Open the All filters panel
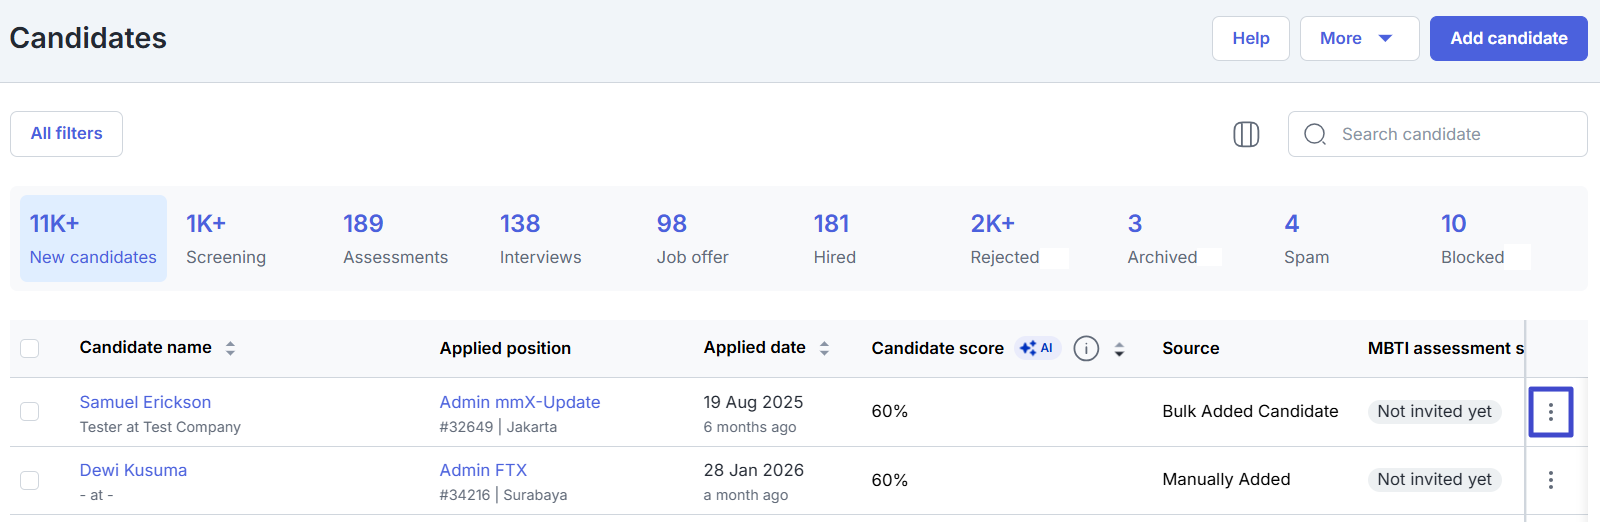1600x522 pixels. 66,134
